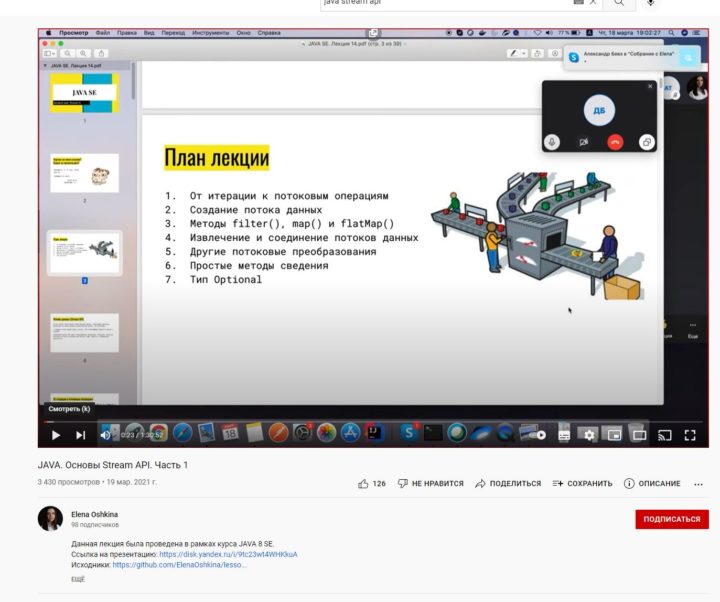Close the Skype call mini window
Viewport: 720px width, 602px height.
650,86
